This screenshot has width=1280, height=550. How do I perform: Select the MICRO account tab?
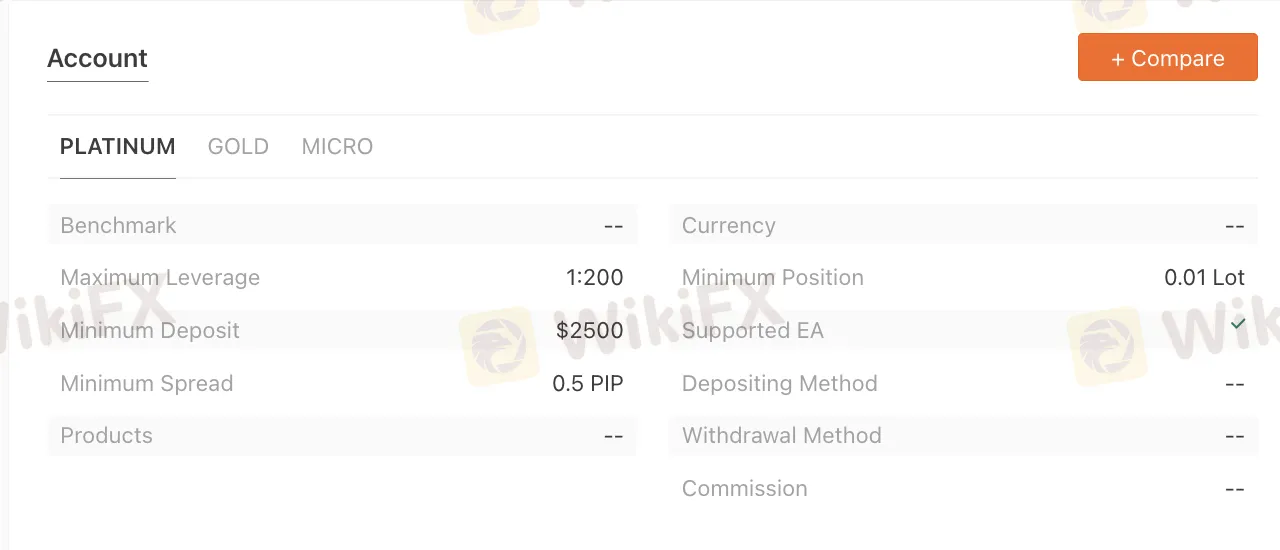(x=337, y=147)
